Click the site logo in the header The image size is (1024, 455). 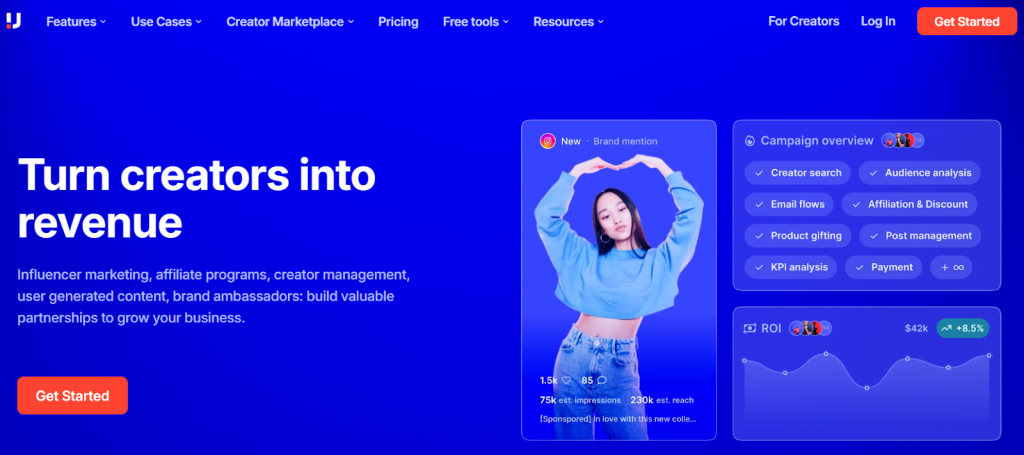click(x=14, y=21)
